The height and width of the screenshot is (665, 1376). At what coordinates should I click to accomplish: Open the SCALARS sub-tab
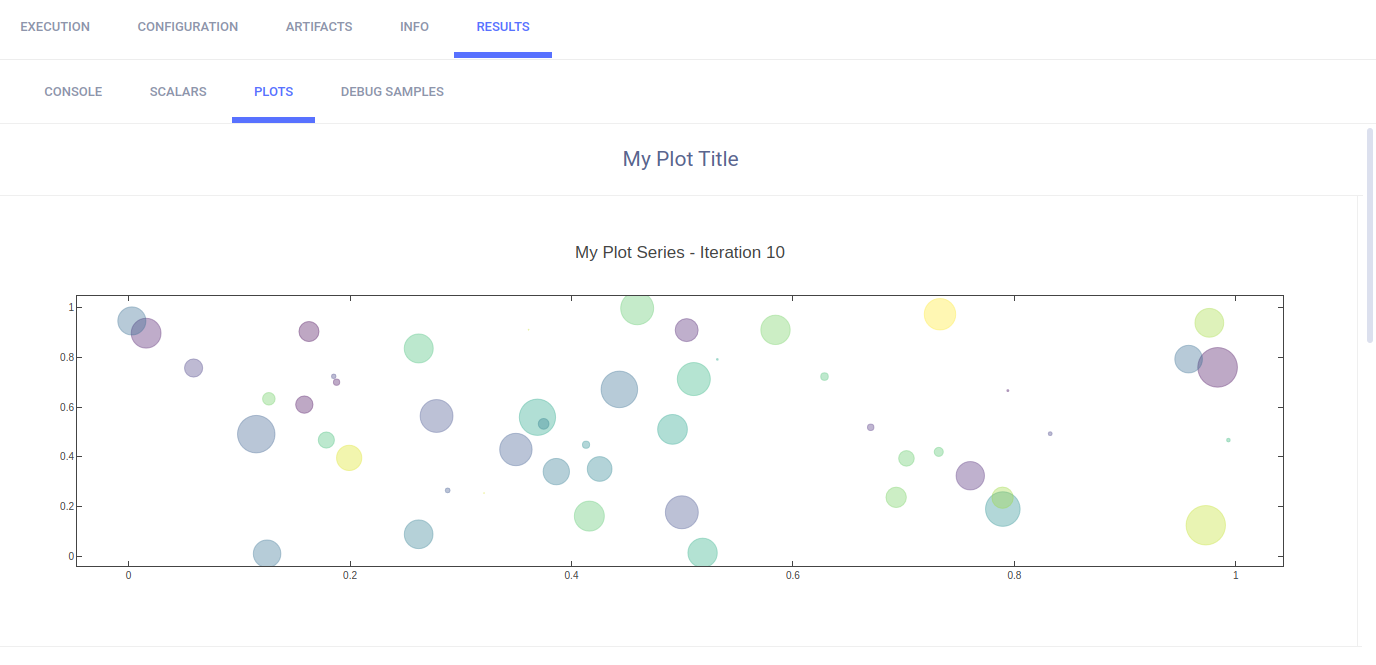coord(178,92)
